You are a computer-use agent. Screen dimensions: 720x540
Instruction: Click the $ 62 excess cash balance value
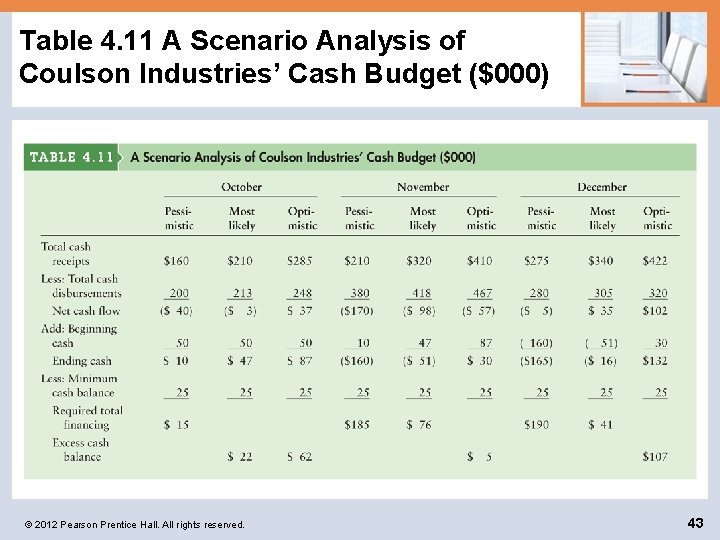(x=299, y=457)
